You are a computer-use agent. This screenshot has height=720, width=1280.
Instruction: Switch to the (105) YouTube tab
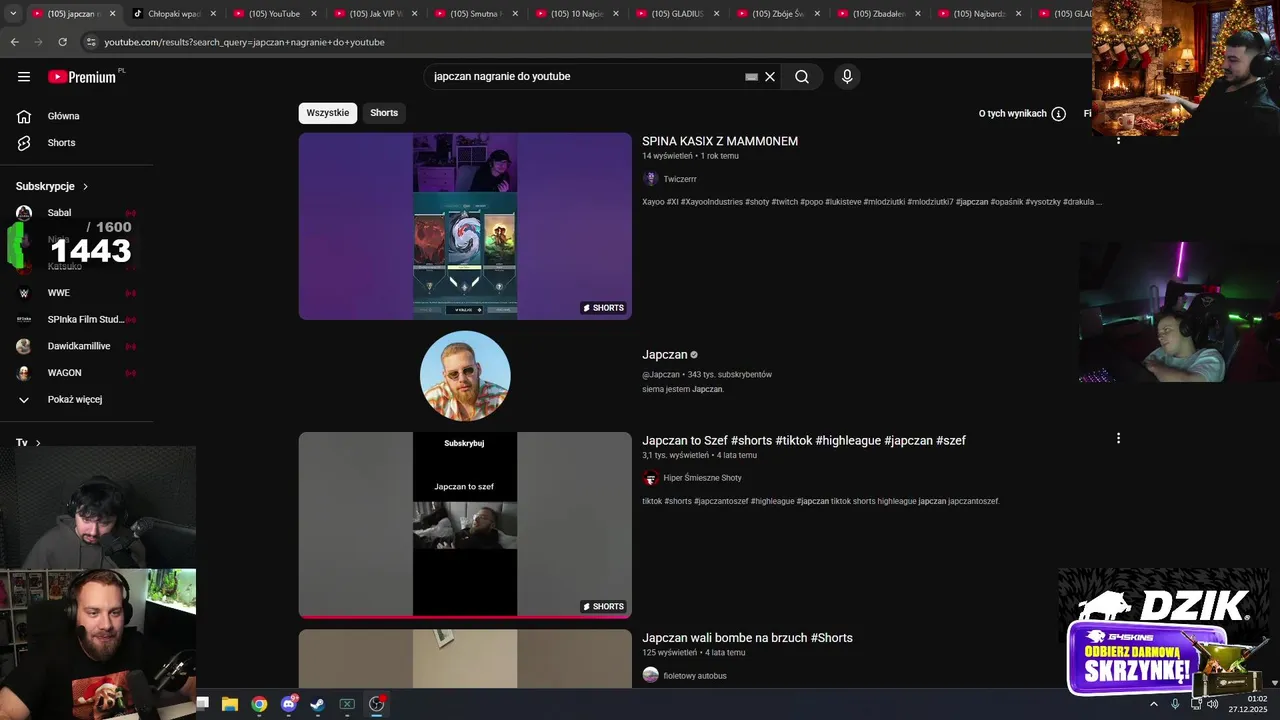coord(275,14)
